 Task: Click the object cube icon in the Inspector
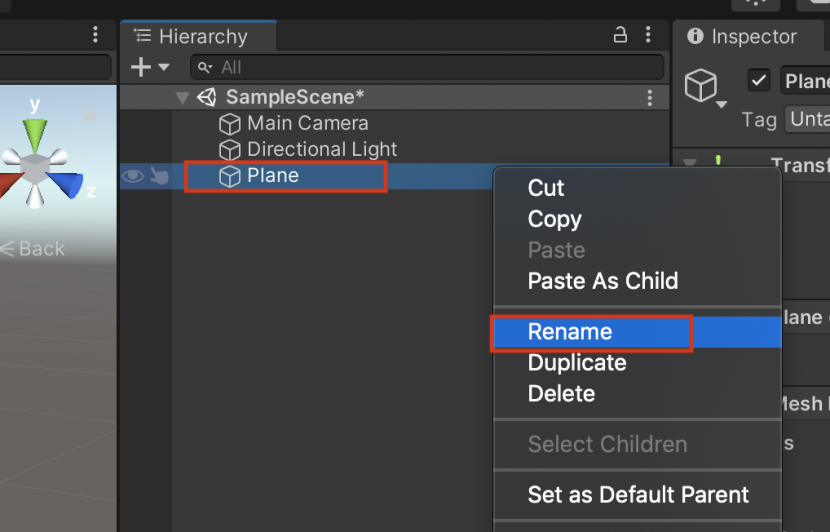701,85
